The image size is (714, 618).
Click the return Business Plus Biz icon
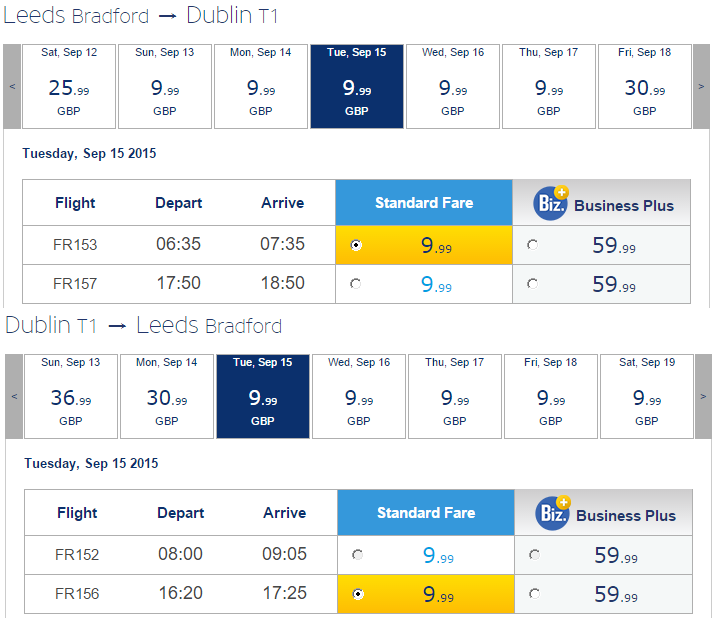[x=553, y=513]
